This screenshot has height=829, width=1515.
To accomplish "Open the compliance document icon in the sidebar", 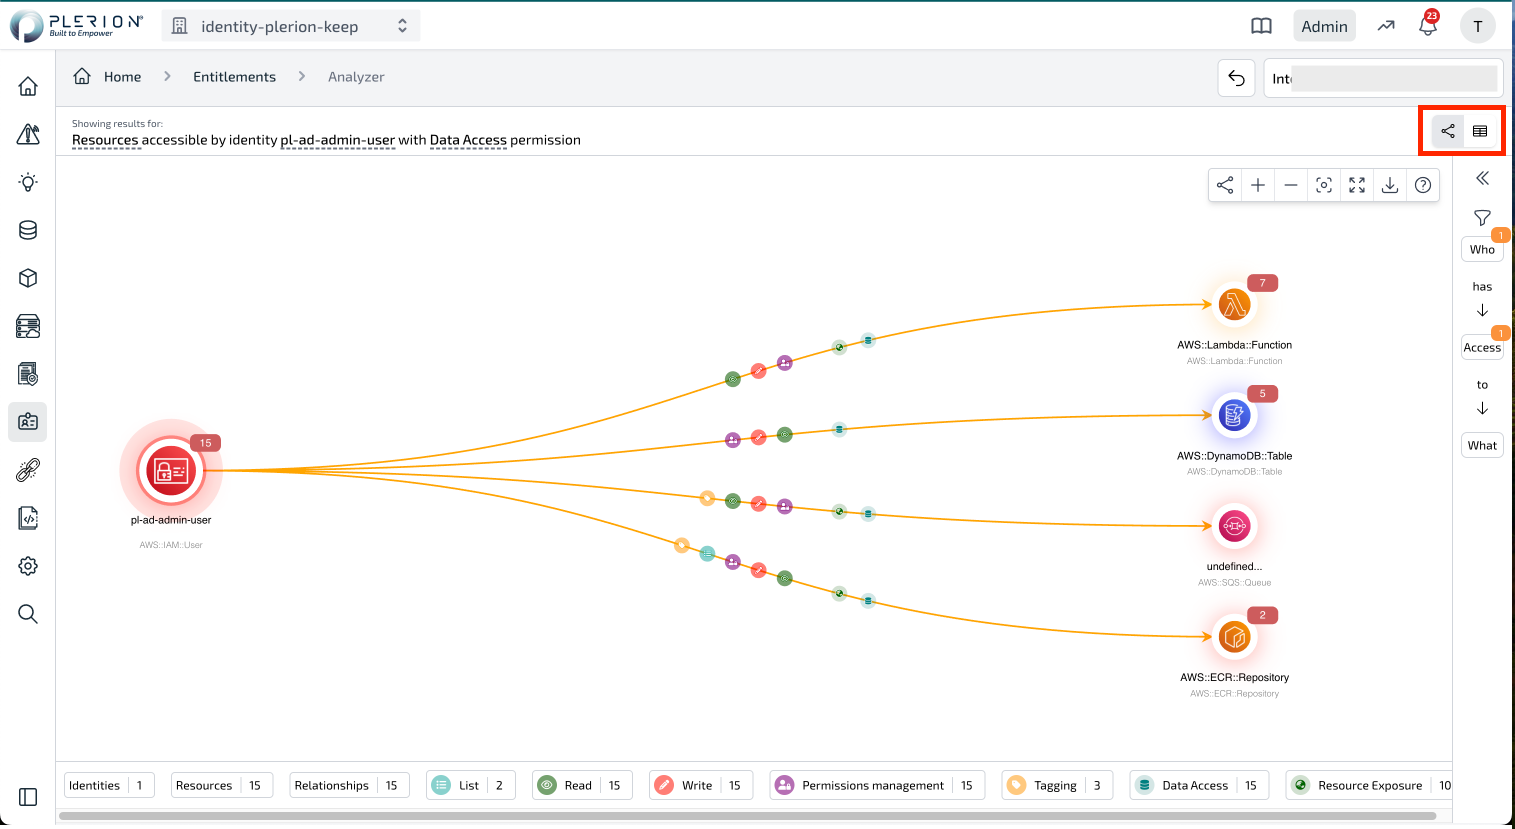I will [x=28, y=374].
